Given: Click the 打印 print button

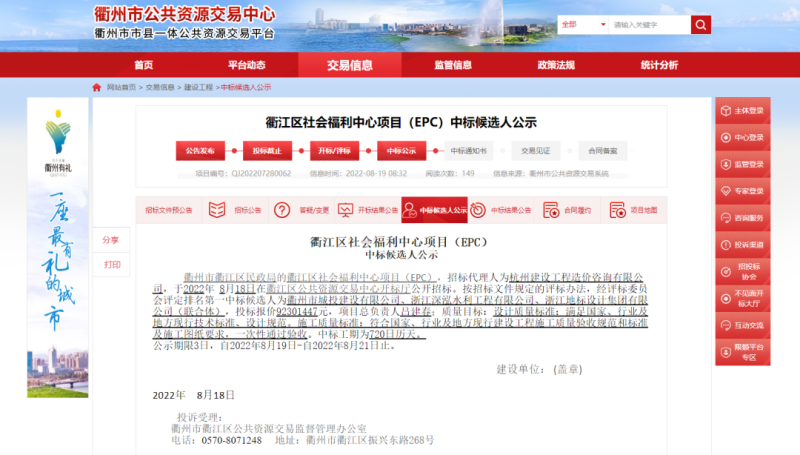Looking at the screenshot, I should pyautogui.click(x=112, y=265).
